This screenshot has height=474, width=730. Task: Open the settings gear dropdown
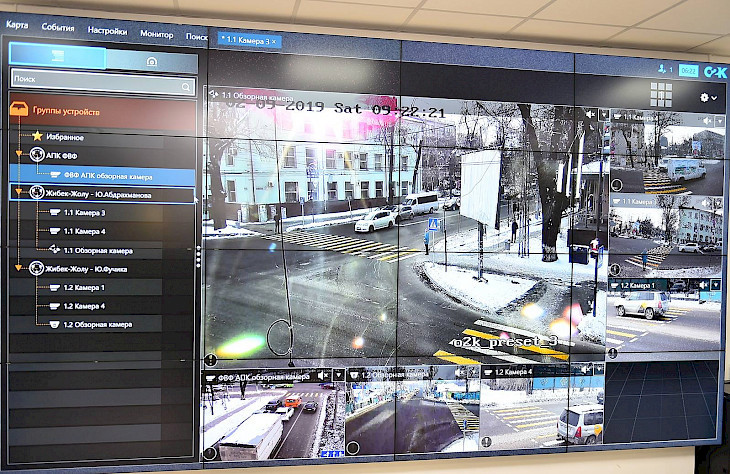(x=708, y=97)
